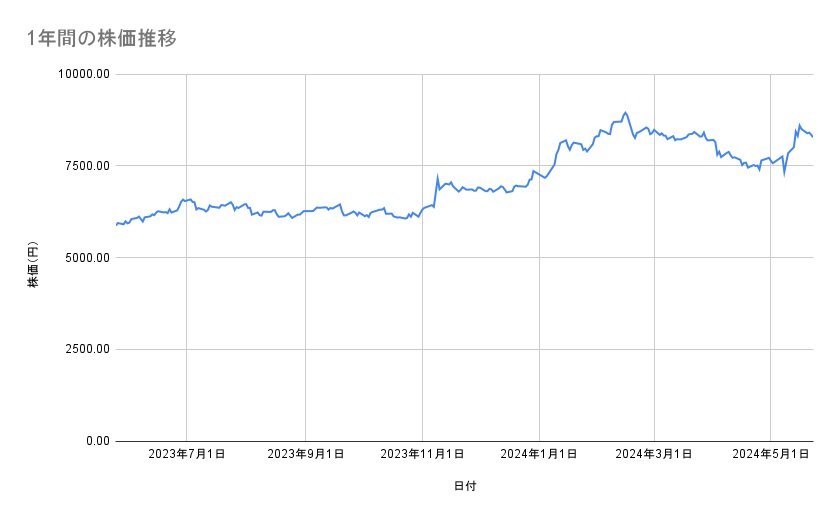Click the 7500.00 y-axis label
The height and width of the screenshot is (519, 839).
[x=84, y=166]
